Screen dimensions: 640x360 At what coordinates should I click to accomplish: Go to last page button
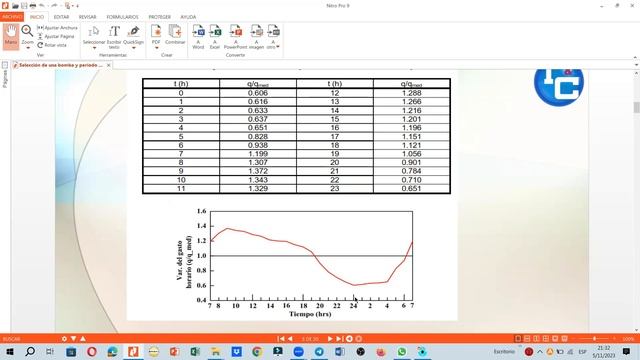click(339, 339)
